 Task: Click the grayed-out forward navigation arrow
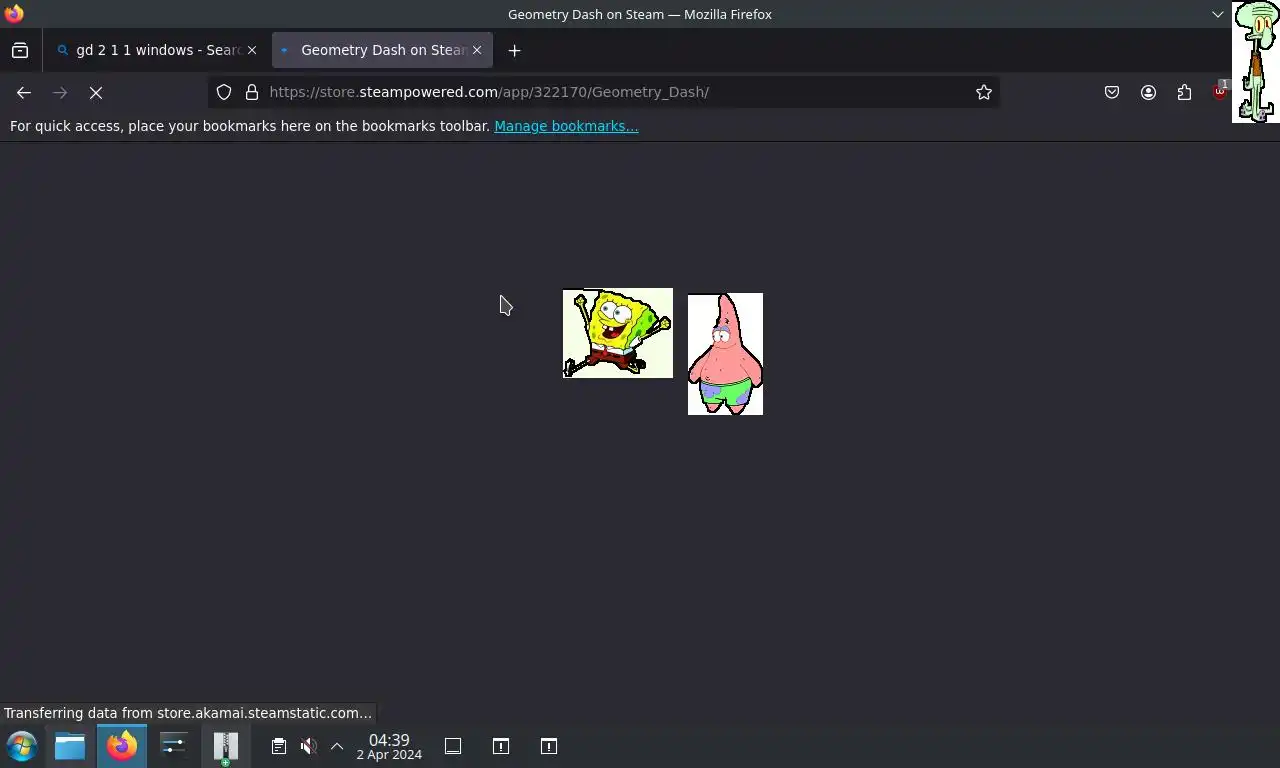(x=60, y=92)
